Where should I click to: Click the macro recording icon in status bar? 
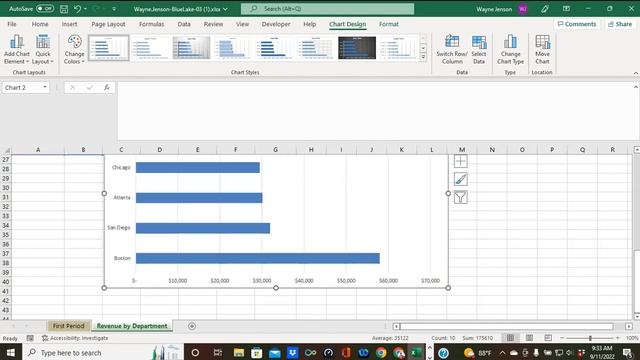pos(30,338)
